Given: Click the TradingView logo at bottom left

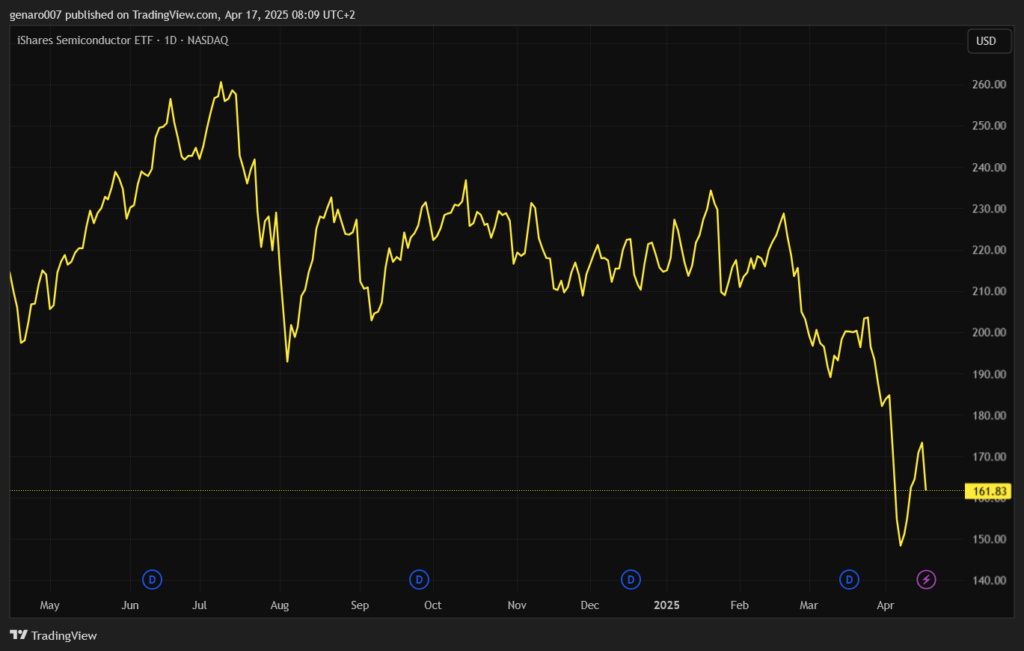Looking at the screenshot, I should [x=54, y=635].
